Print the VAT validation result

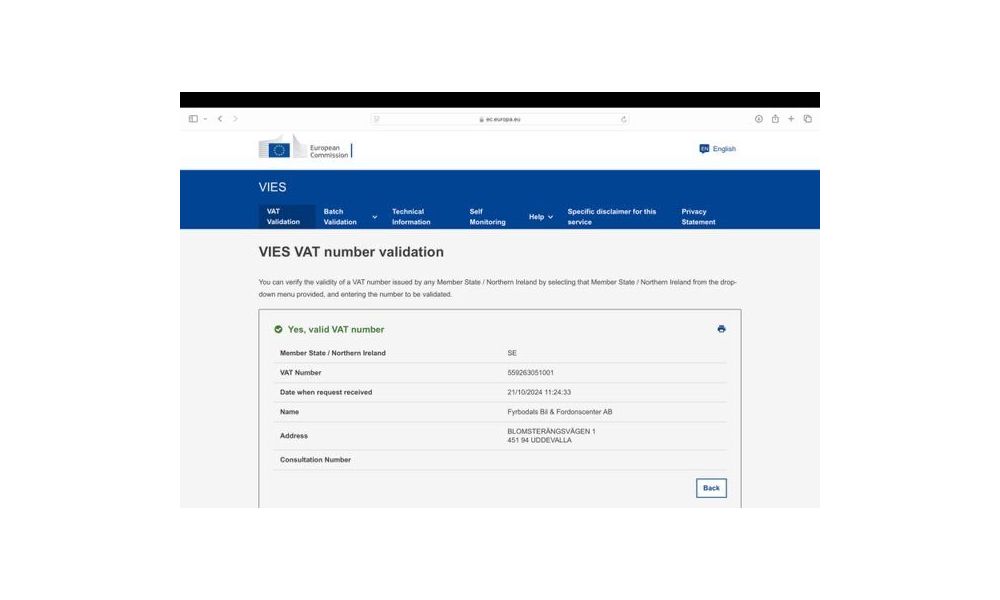click(721, 329)
